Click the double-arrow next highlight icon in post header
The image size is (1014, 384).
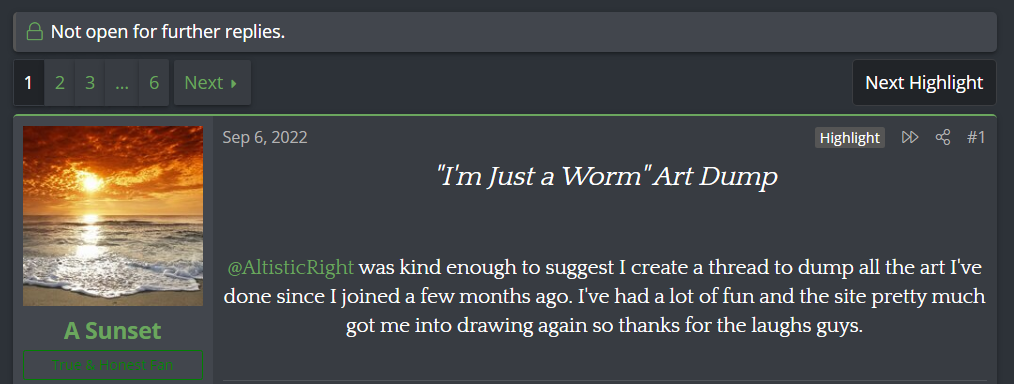pos(910,137)
